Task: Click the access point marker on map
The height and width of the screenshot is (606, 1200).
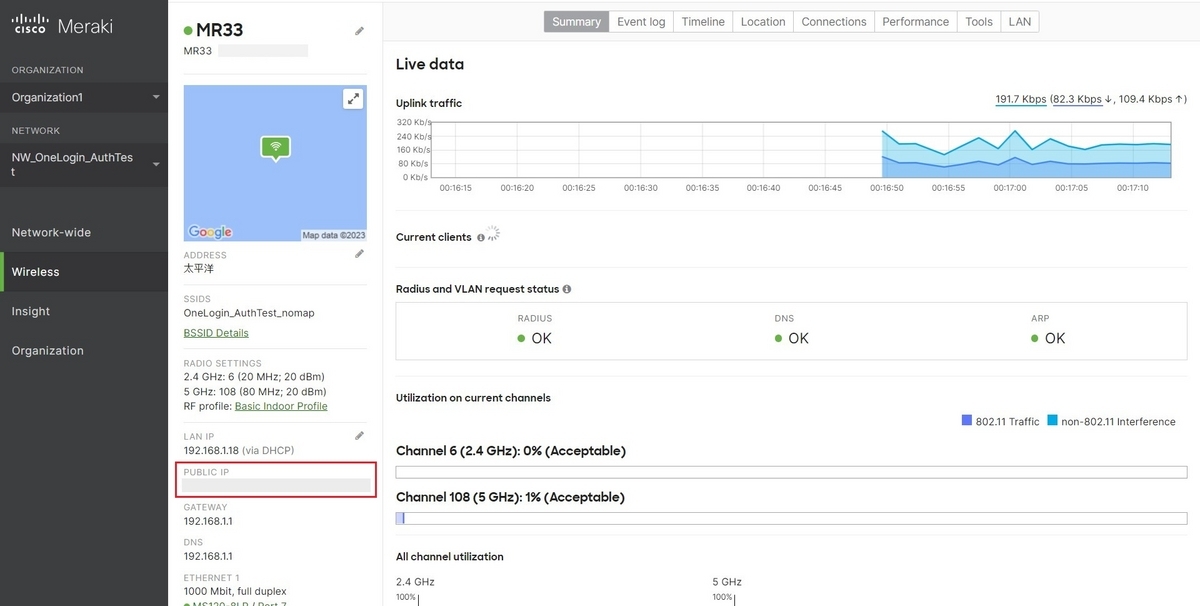Action: point(276,148)
